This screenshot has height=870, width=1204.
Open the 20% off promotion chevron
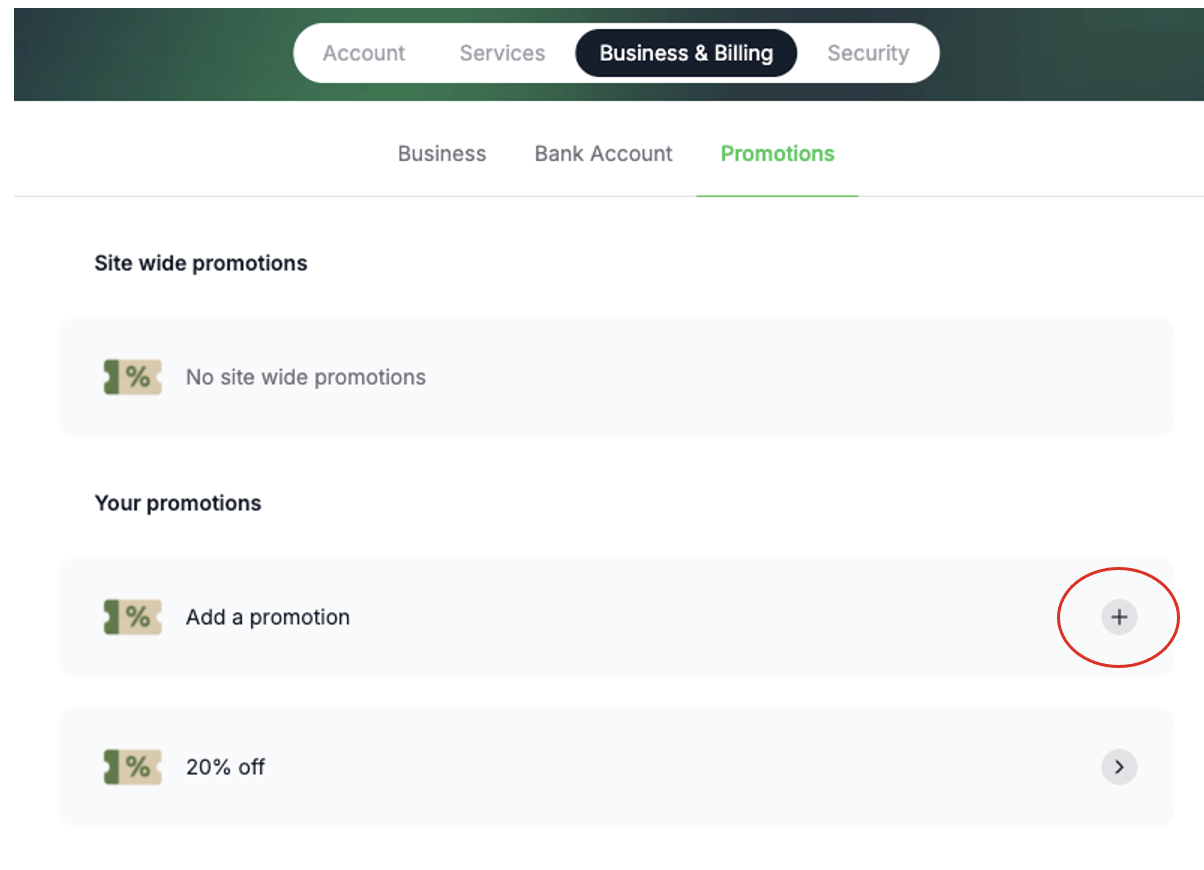point(1119,767)
